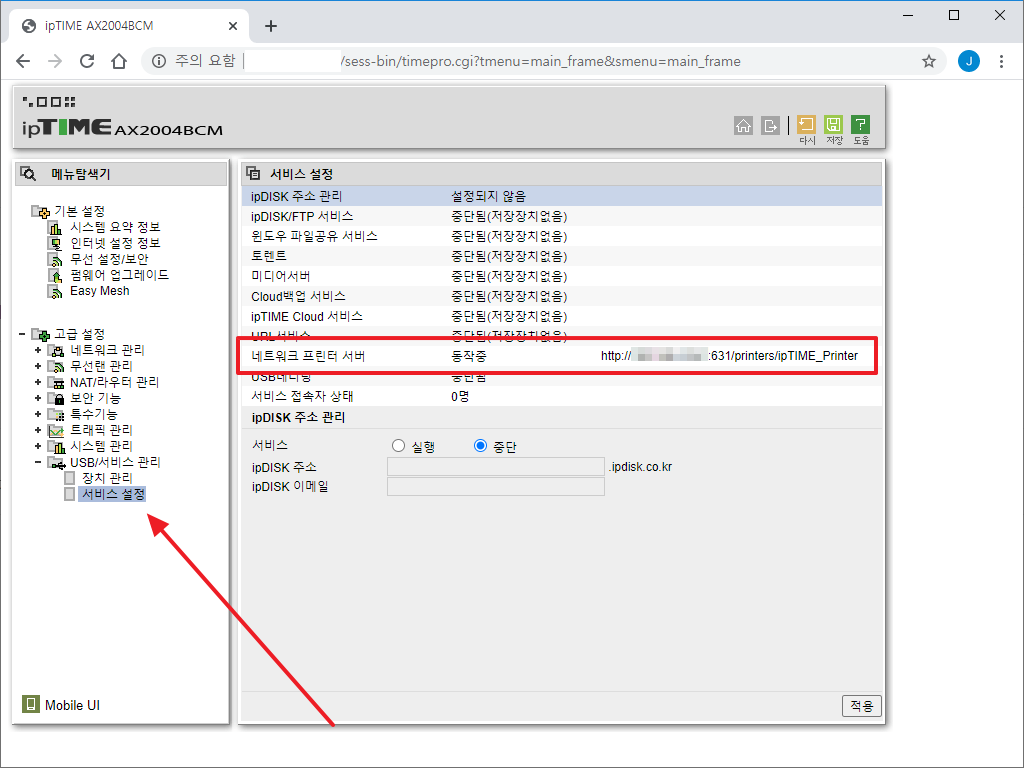Click the 메뉴탐색기 search icon
1024x768 pixels.
point(28,174)
